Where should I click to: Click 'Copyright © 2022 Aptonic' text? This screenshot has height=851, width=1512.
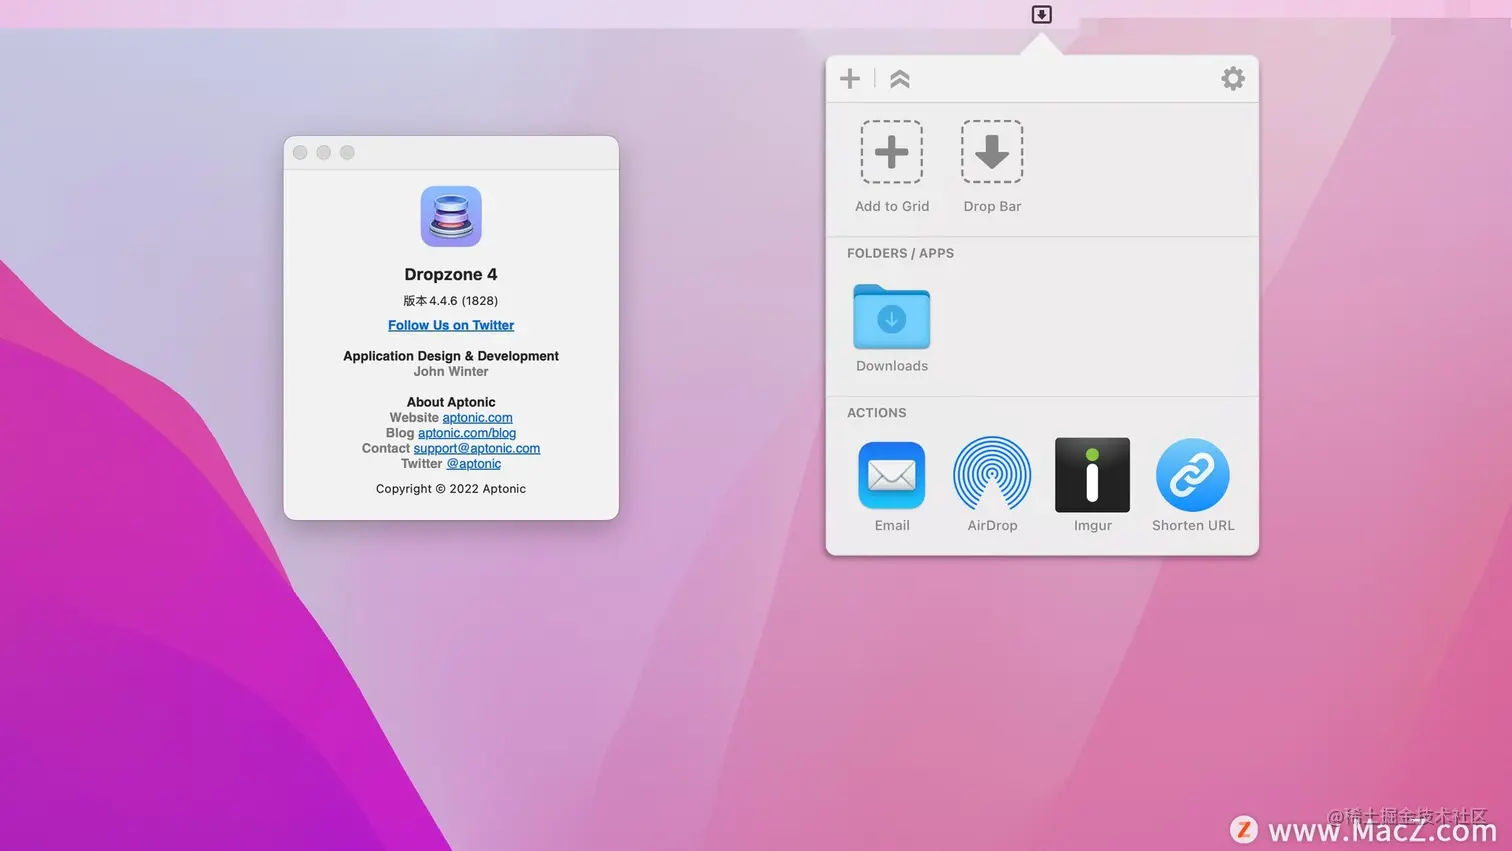pyautogui.click(x=451, y=489)
